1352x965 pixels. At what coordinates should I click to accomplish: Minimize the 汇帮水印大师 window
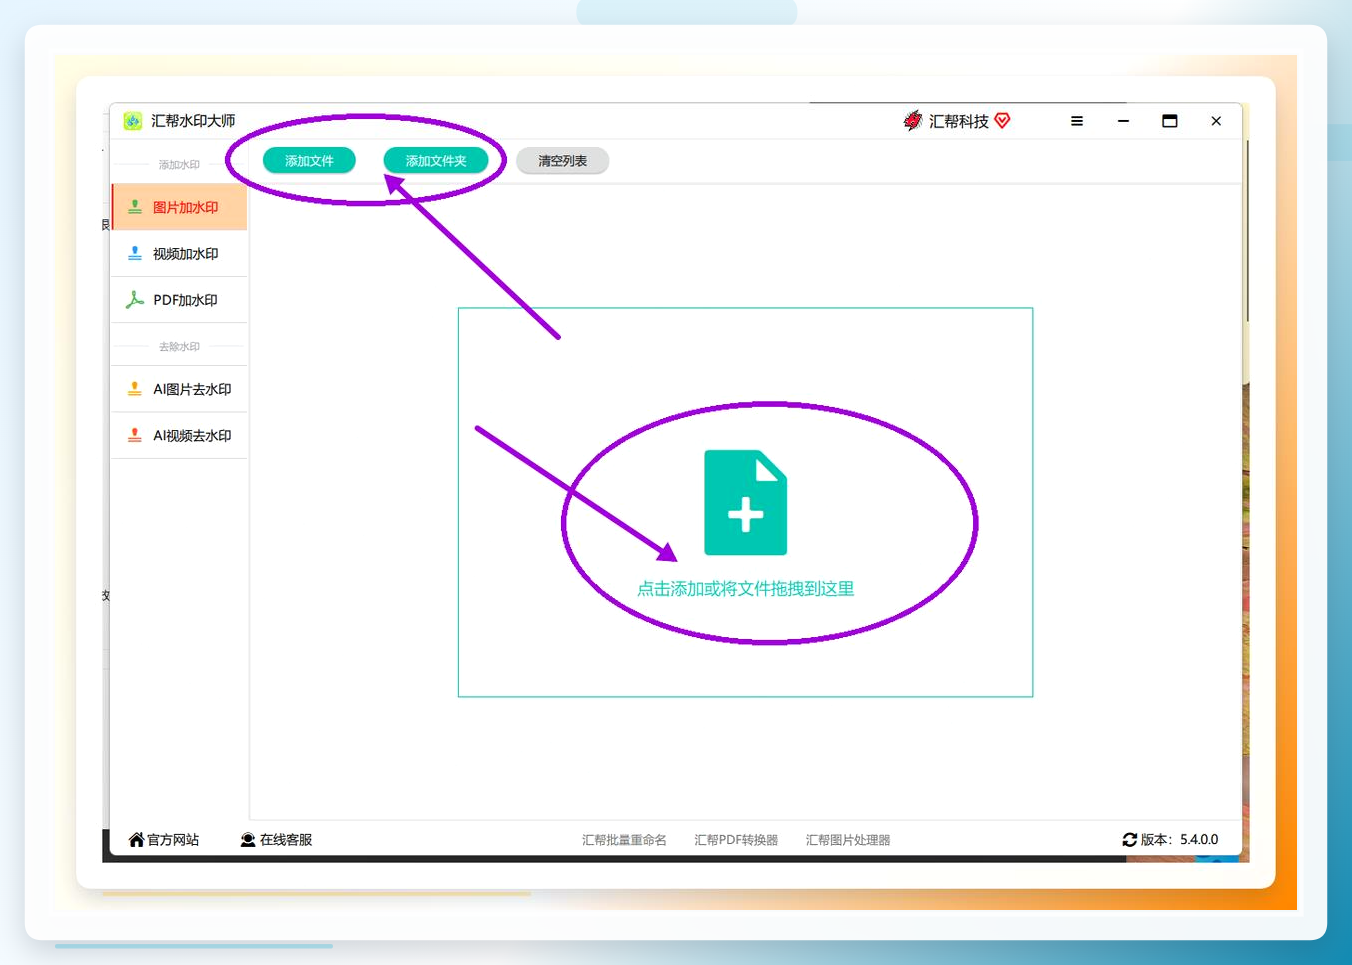point(1123,121)
